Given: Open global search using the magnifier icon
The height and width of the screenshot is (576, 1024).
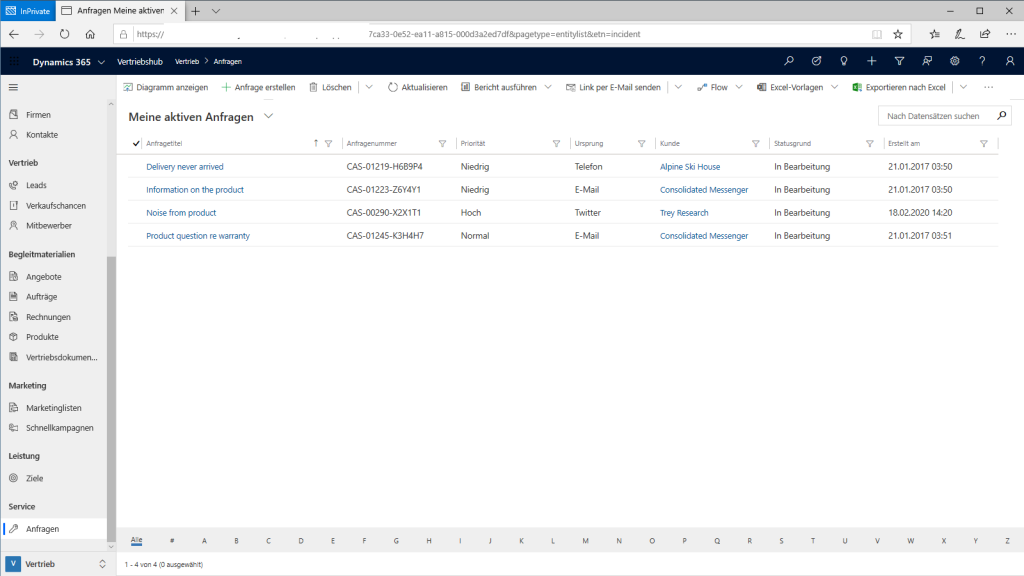Looking at the screenshot, I should tap(789, 61).
